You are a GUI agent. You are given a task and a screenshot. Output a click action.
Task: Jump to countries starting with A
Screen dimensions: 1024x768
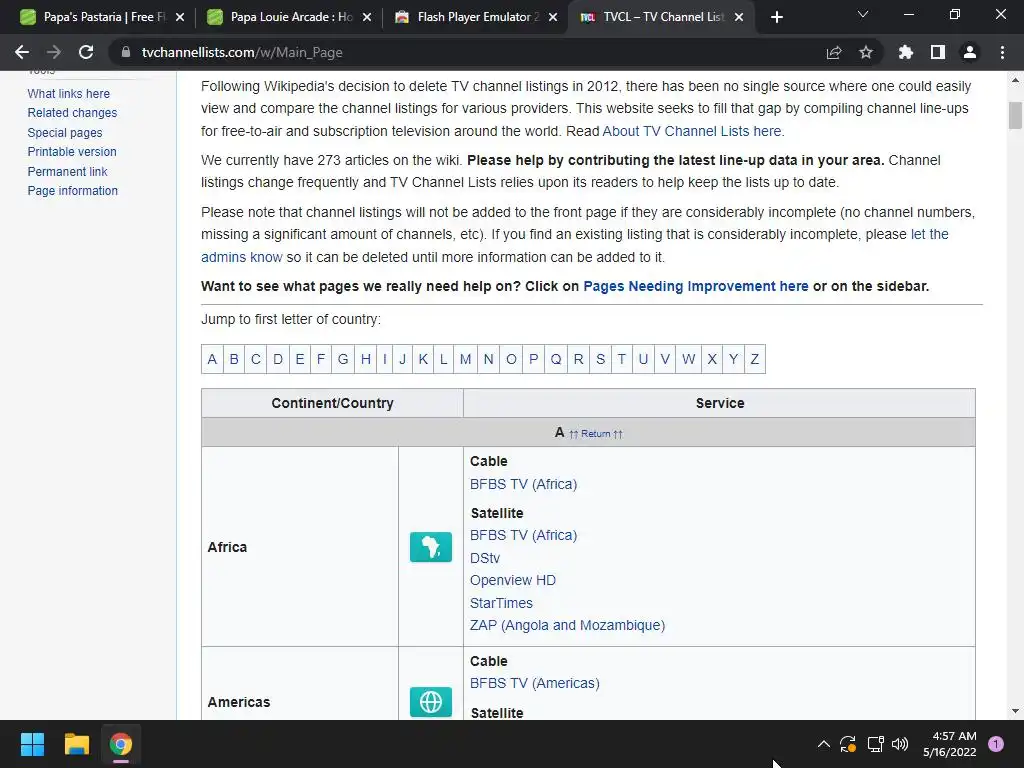tap(212, 359)
